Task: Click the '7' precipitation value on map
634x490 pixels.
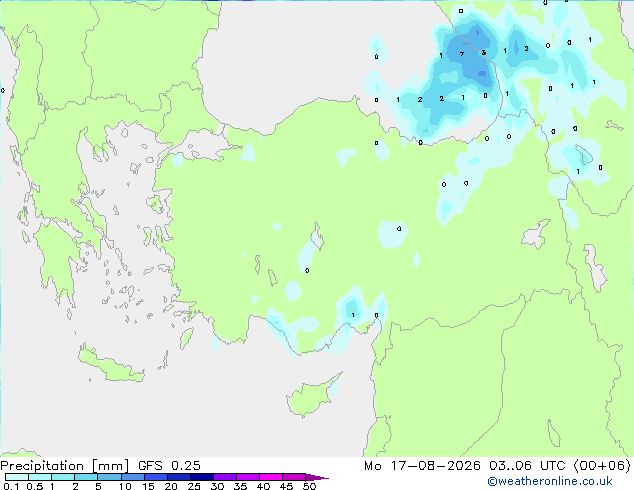Action: pos(462,54)
